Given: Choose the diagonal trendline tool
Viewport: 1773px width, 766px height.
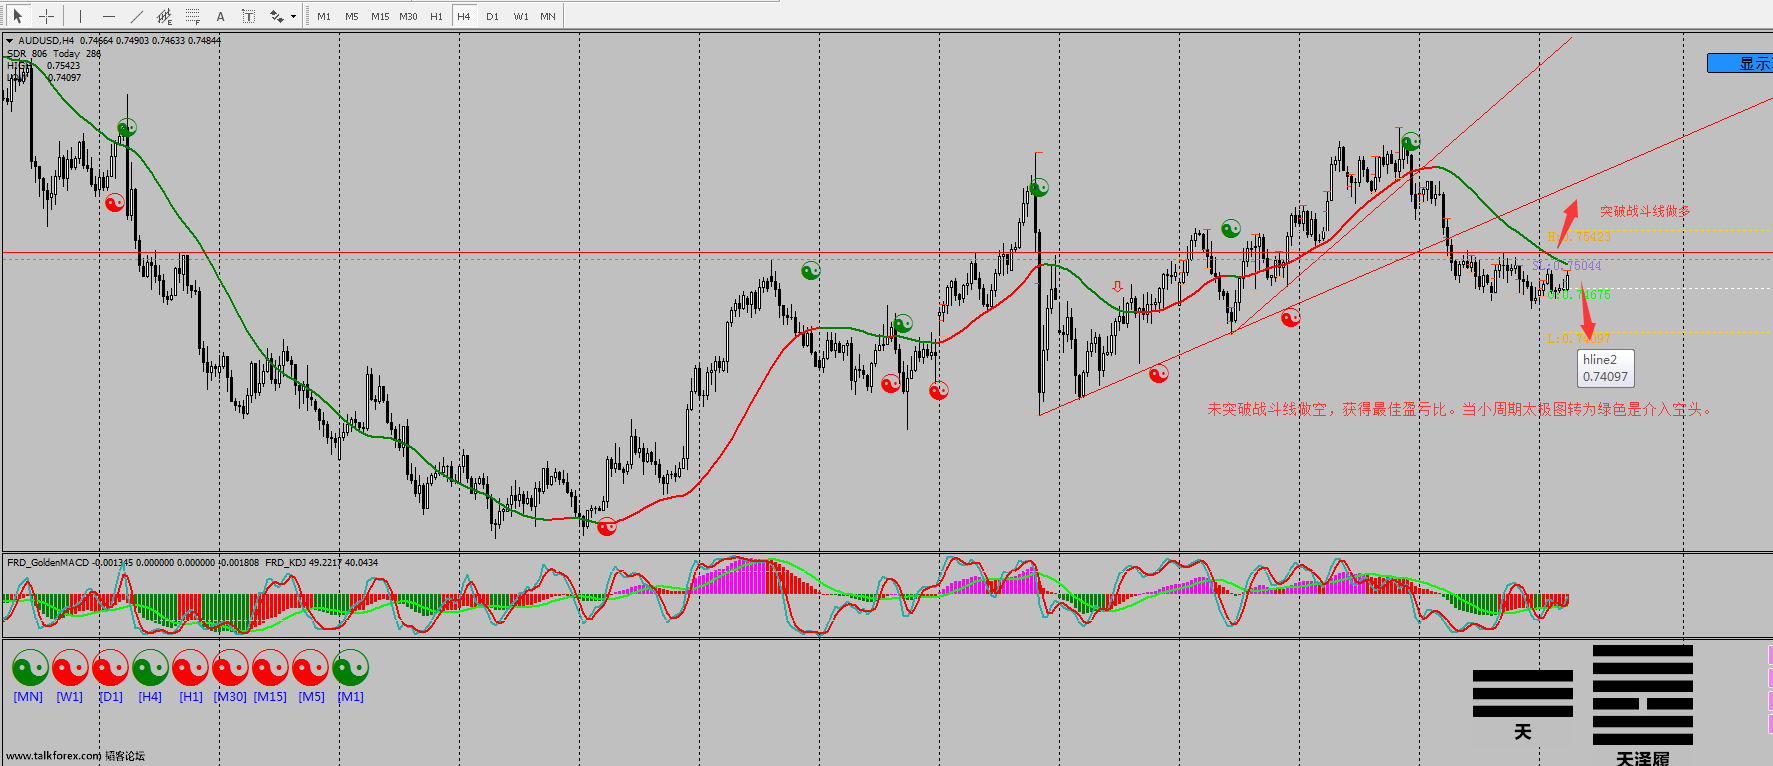Looking at the screenshot, I should 137,16.
